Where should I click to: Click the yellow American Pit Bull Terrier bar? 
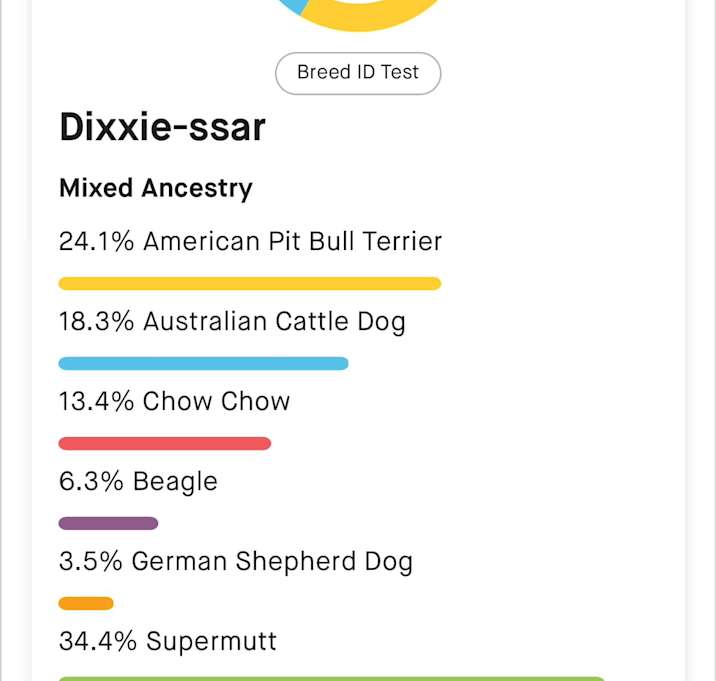[250, 284]
